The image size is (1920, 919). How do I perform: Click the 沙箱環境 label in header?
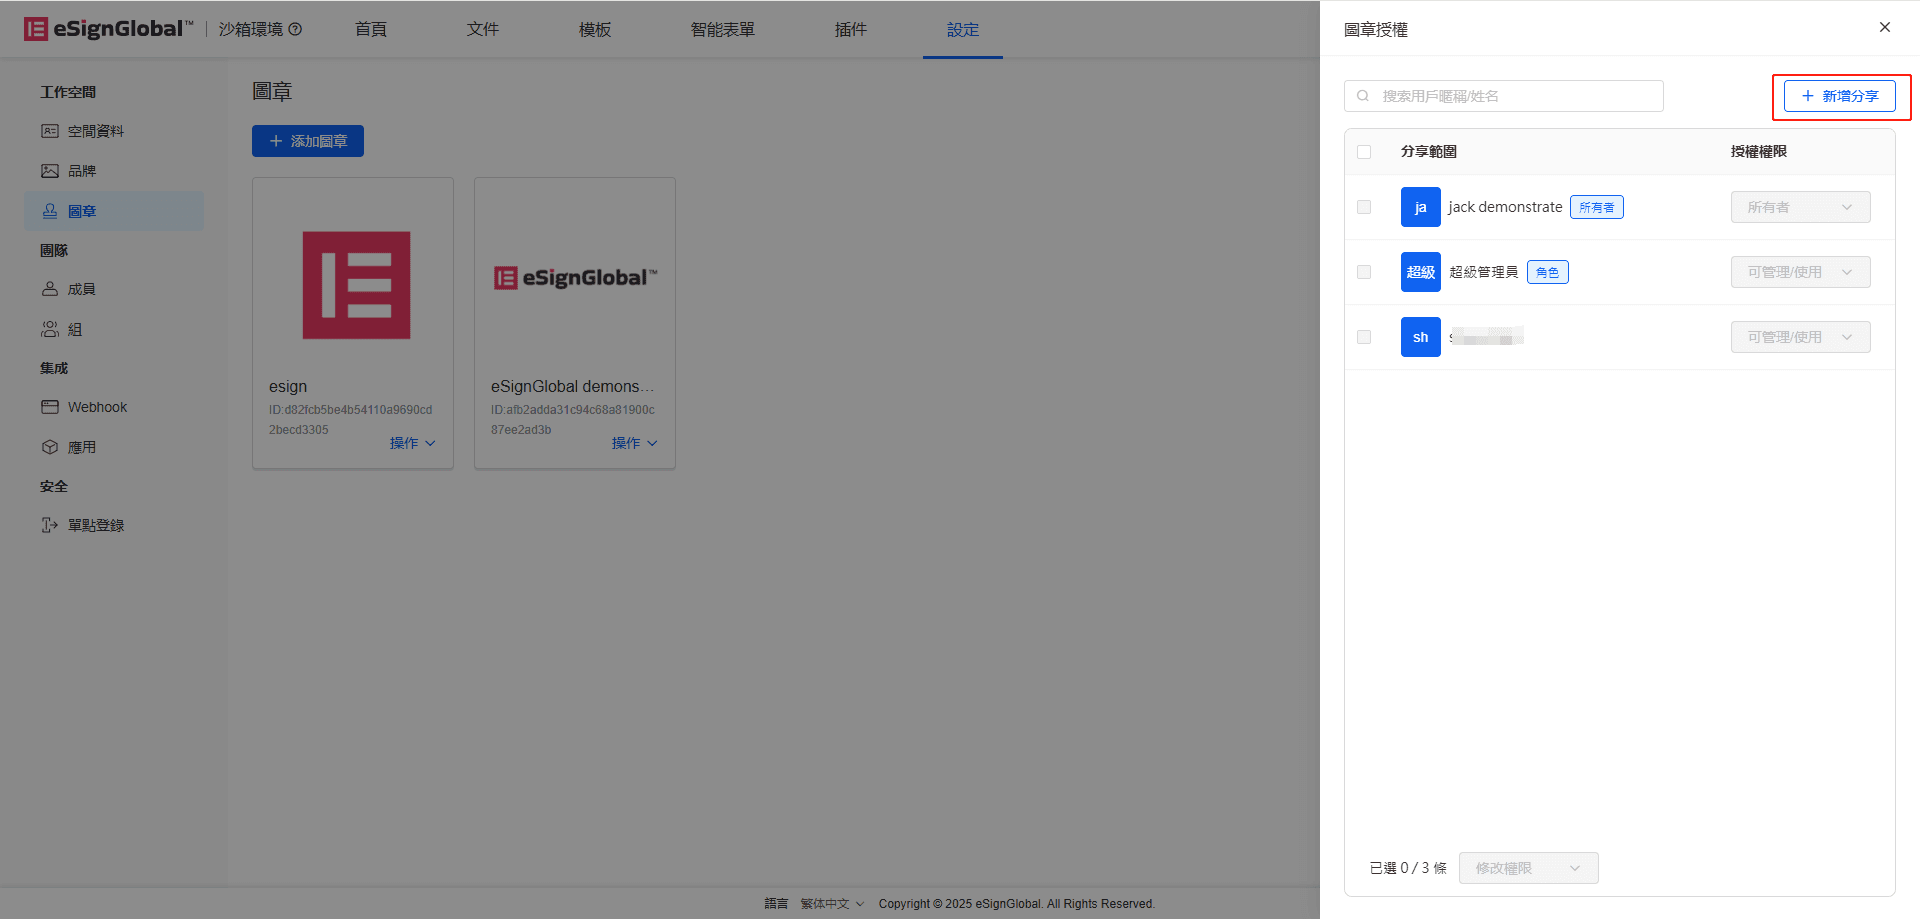pos(251,29)
